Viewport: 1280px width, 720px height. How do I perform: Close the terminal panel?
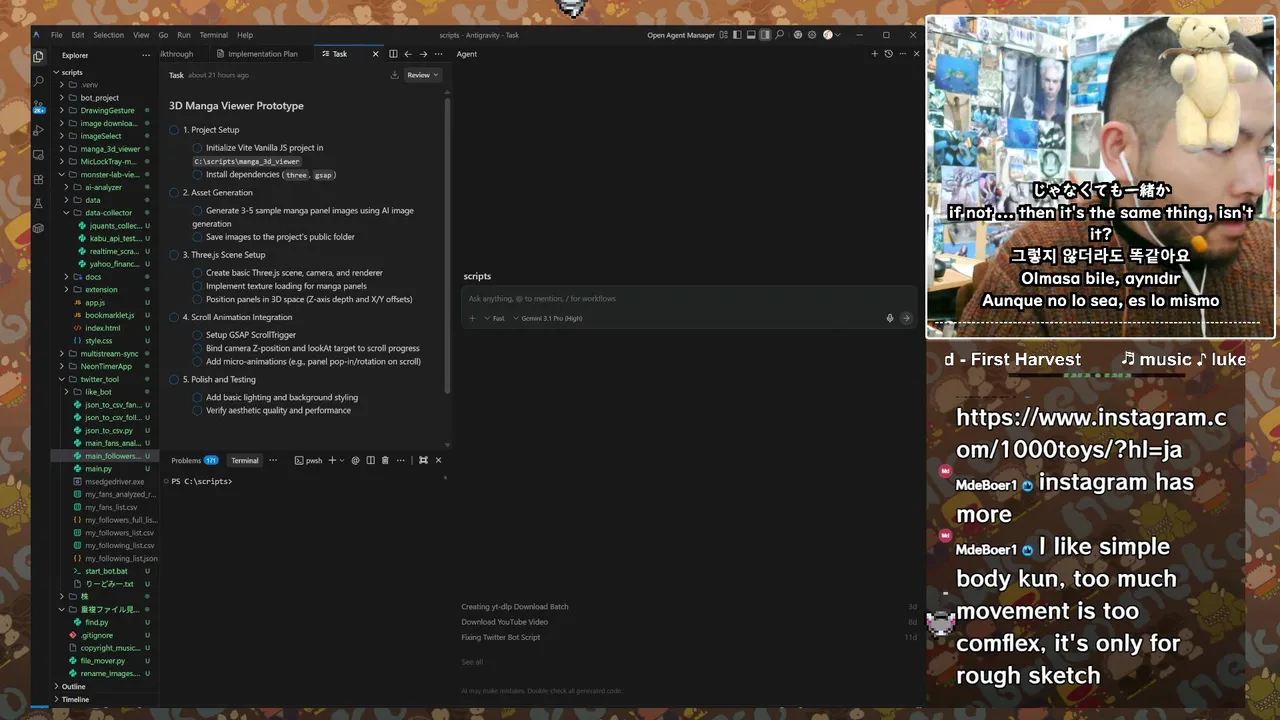pyautogui.click(x=438, y=460)
